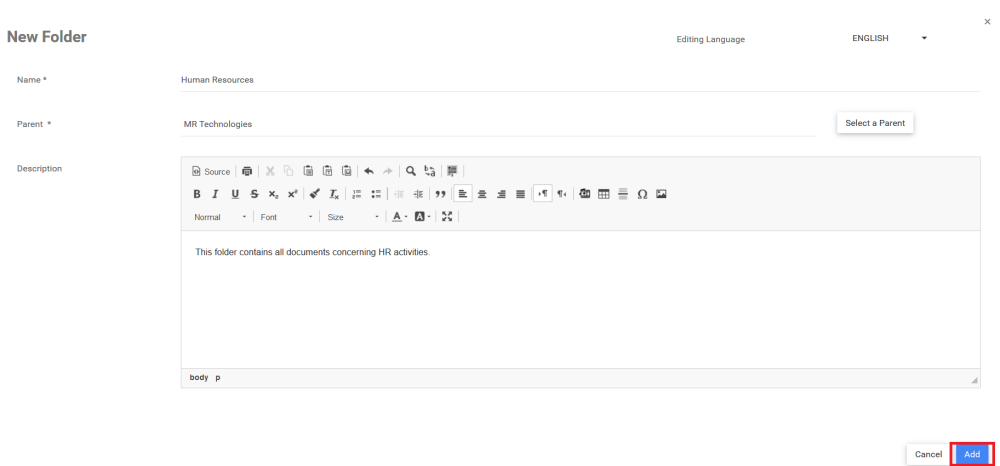
Task: Insert an image
Action: coord(661,194)
